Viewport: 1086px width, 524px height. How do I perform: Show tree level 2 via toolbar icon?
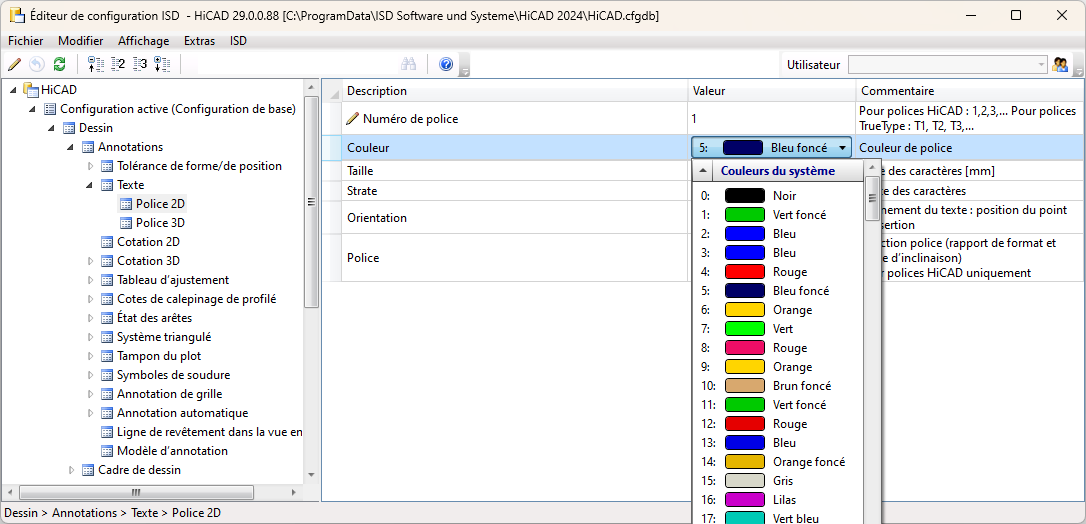coord(118,64)
